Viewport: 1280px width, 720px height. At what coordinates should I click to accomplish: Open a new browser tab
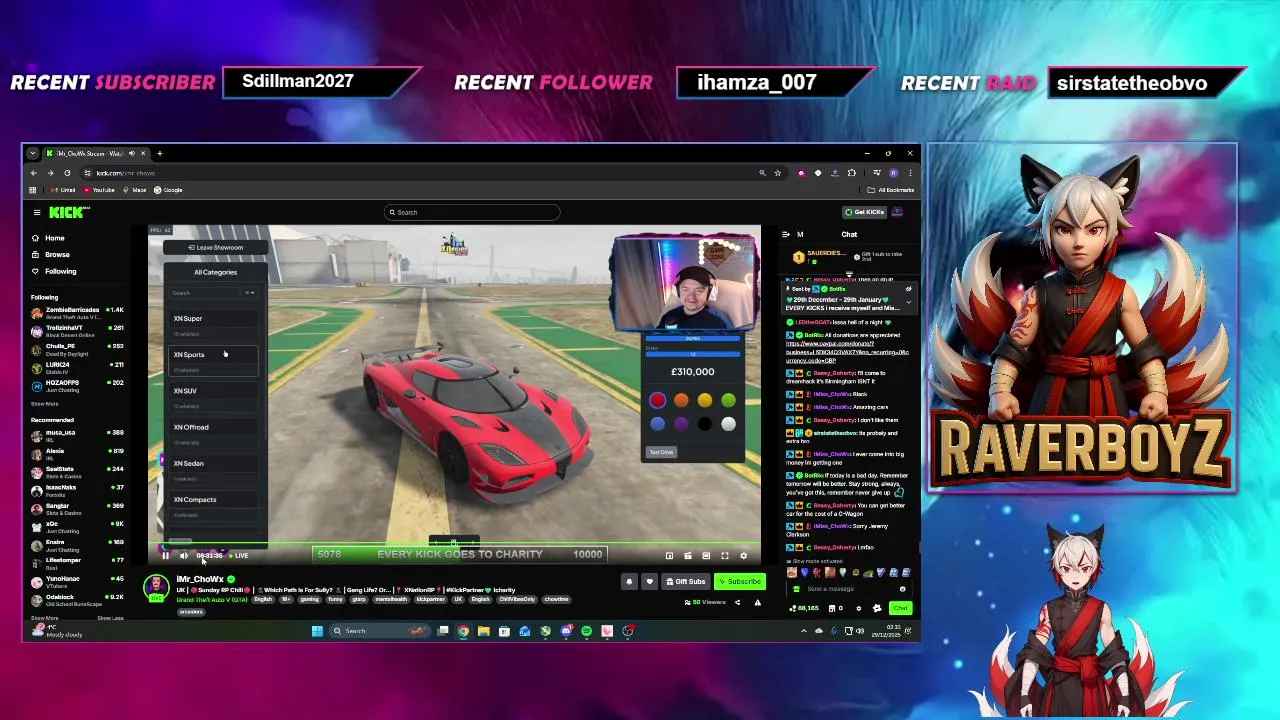[159, 153]
